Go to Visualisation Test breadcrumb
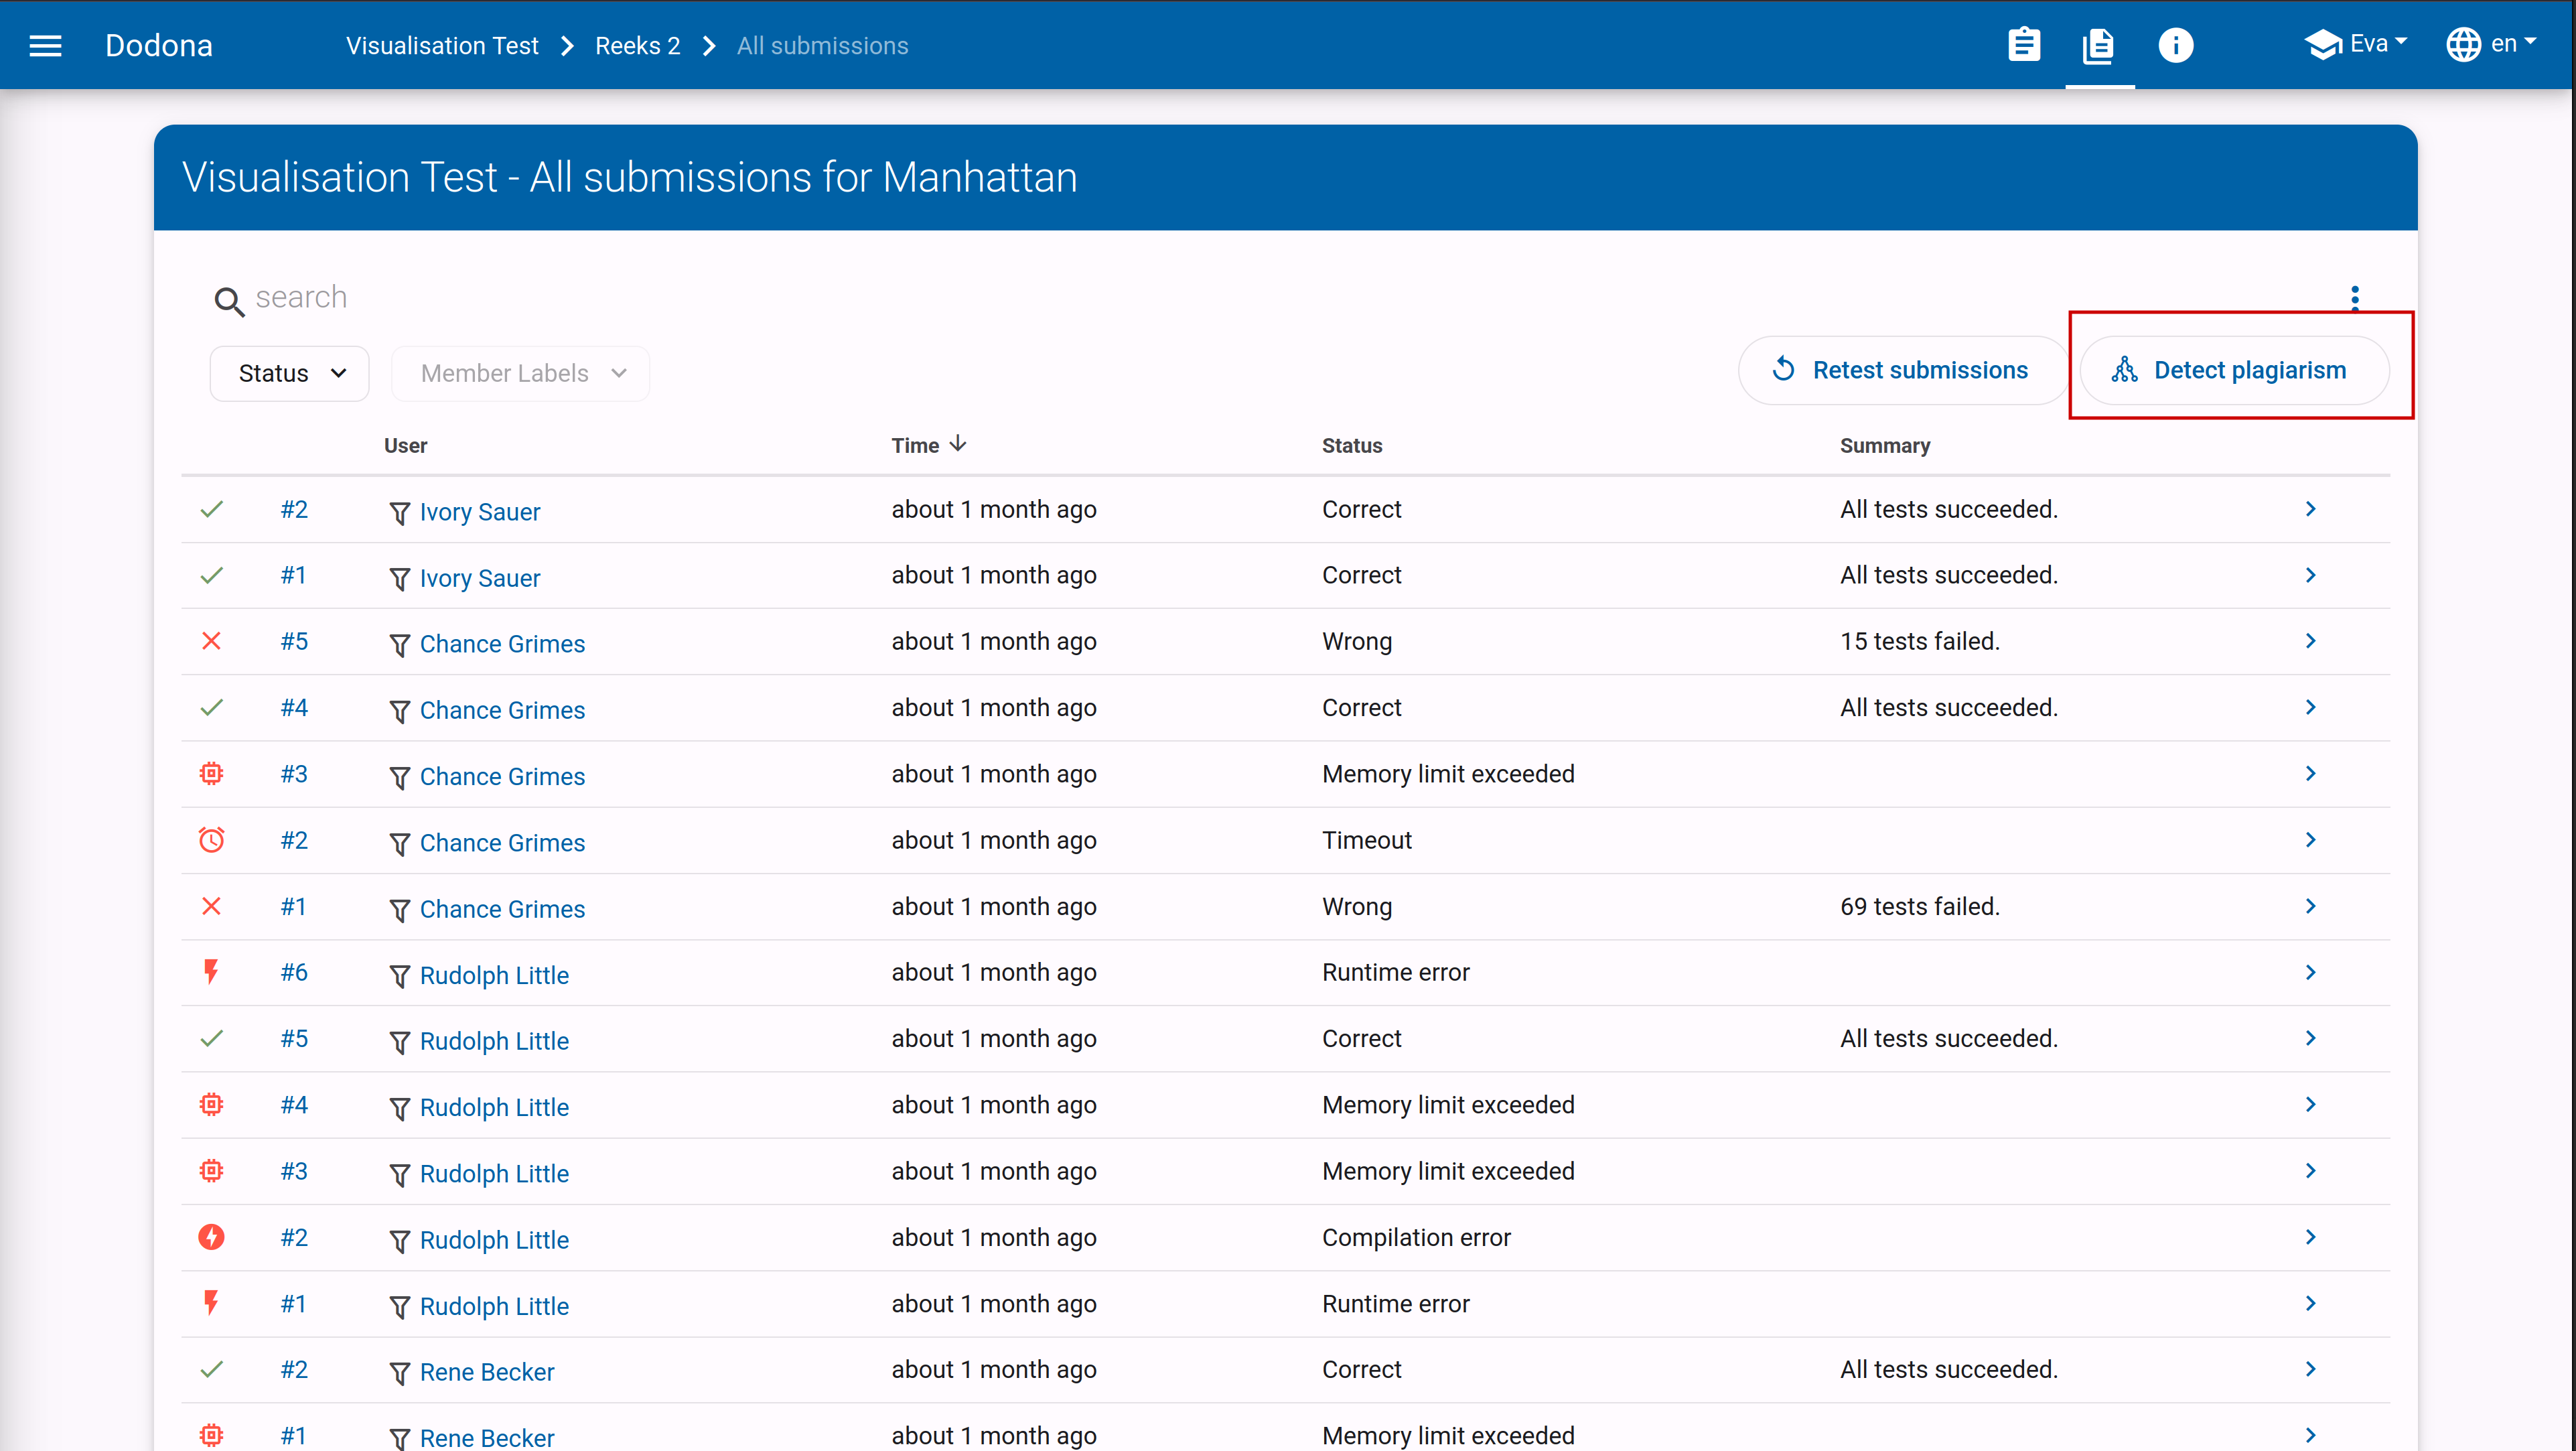The image size is (2576, 1451). 442,46
